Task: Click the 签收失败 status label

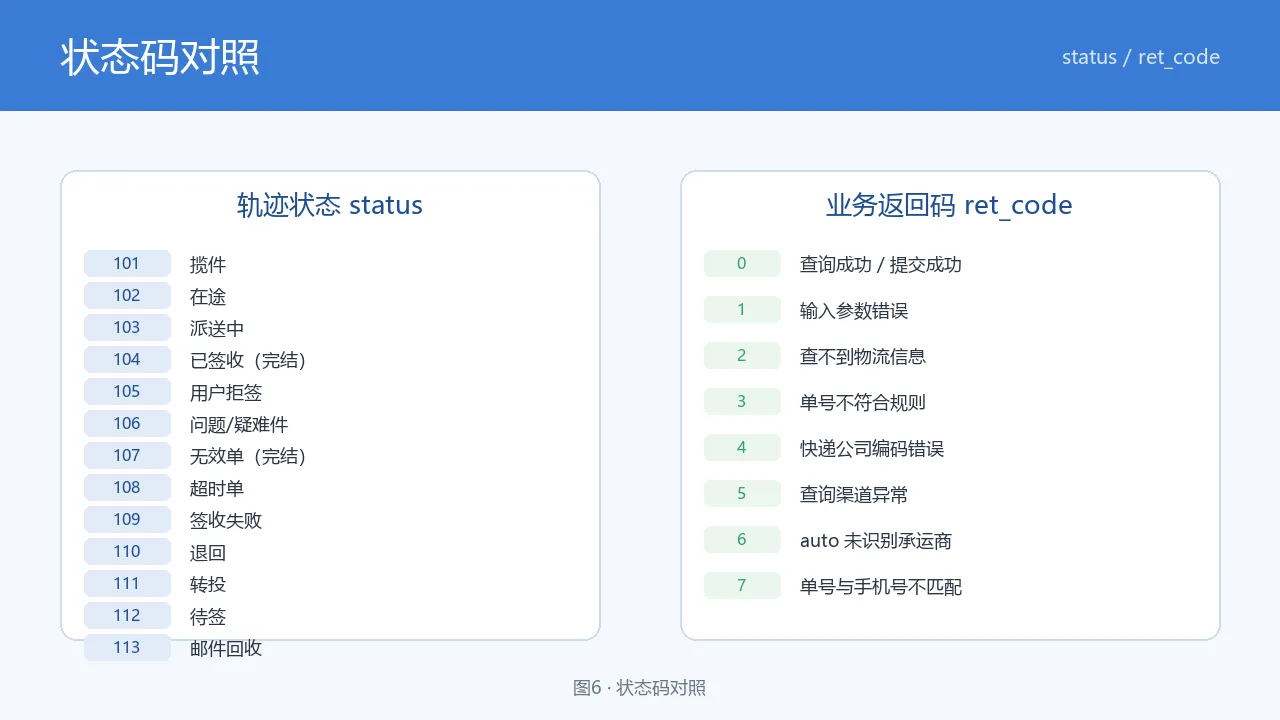Action: [x=226, y=521]
